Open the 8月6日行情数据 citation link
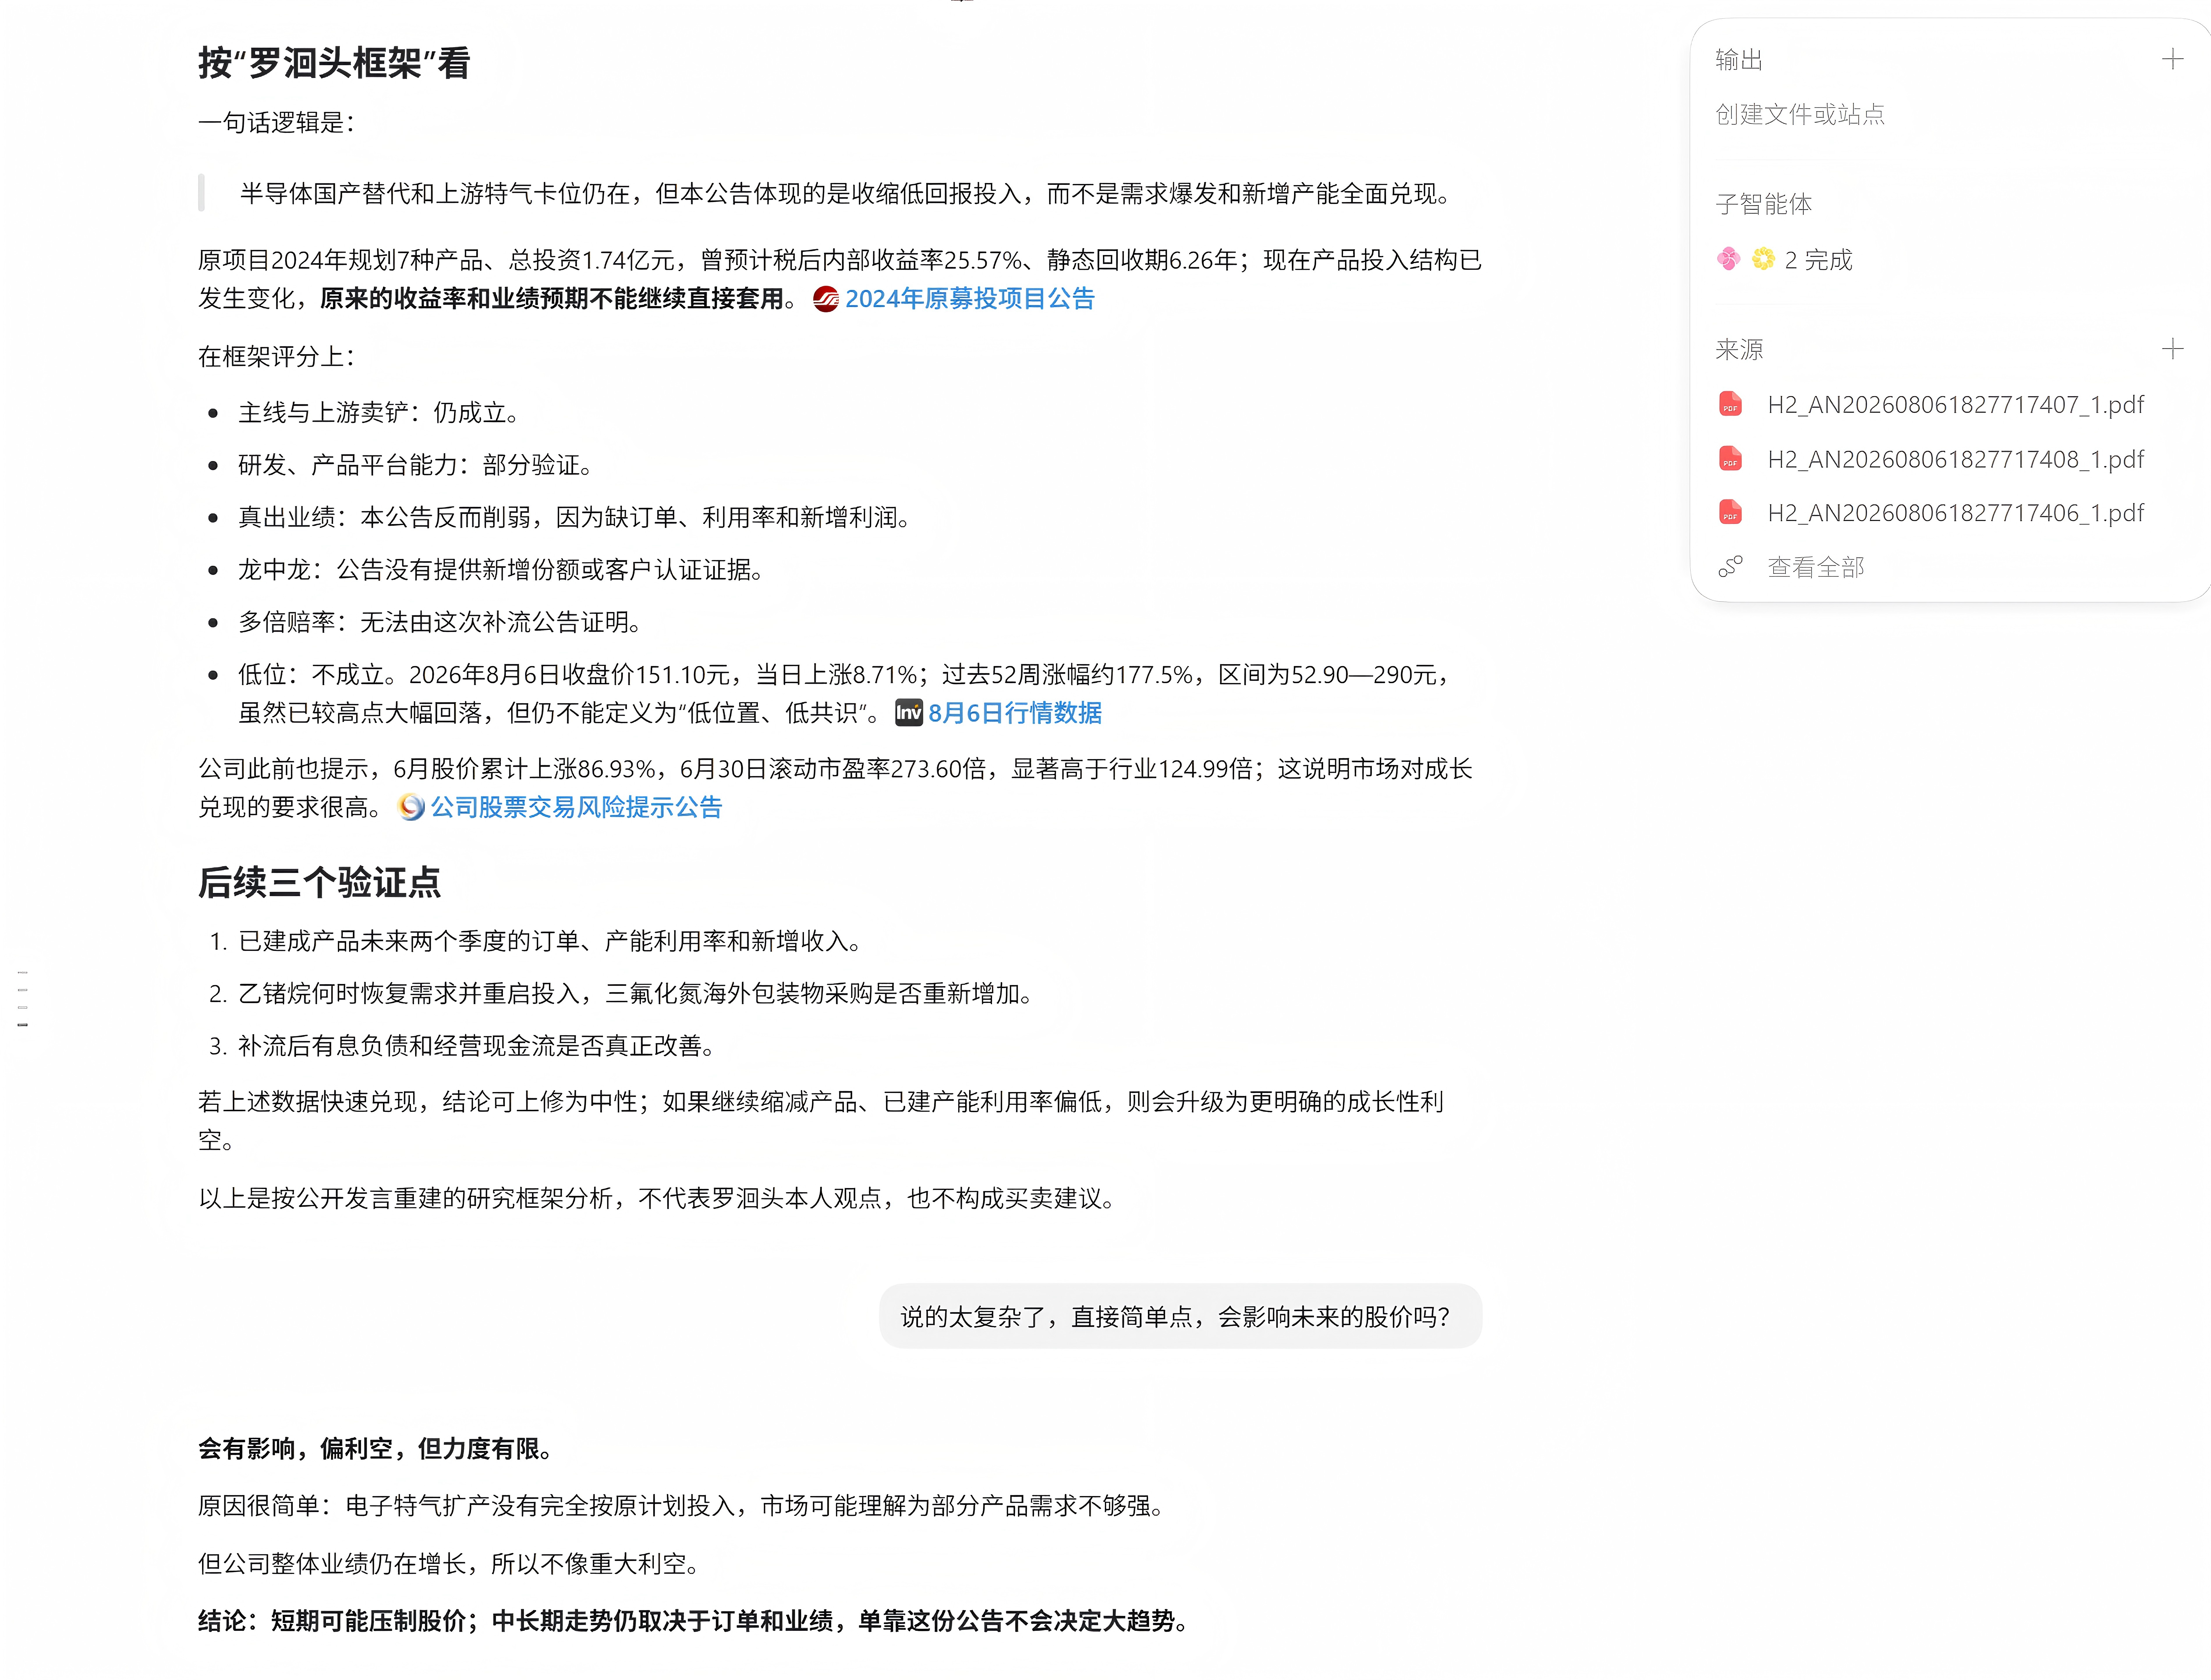Image resolution: width=2211 pixels, height=1680 pixels. pyautogui.click(x=1015, y=713)
